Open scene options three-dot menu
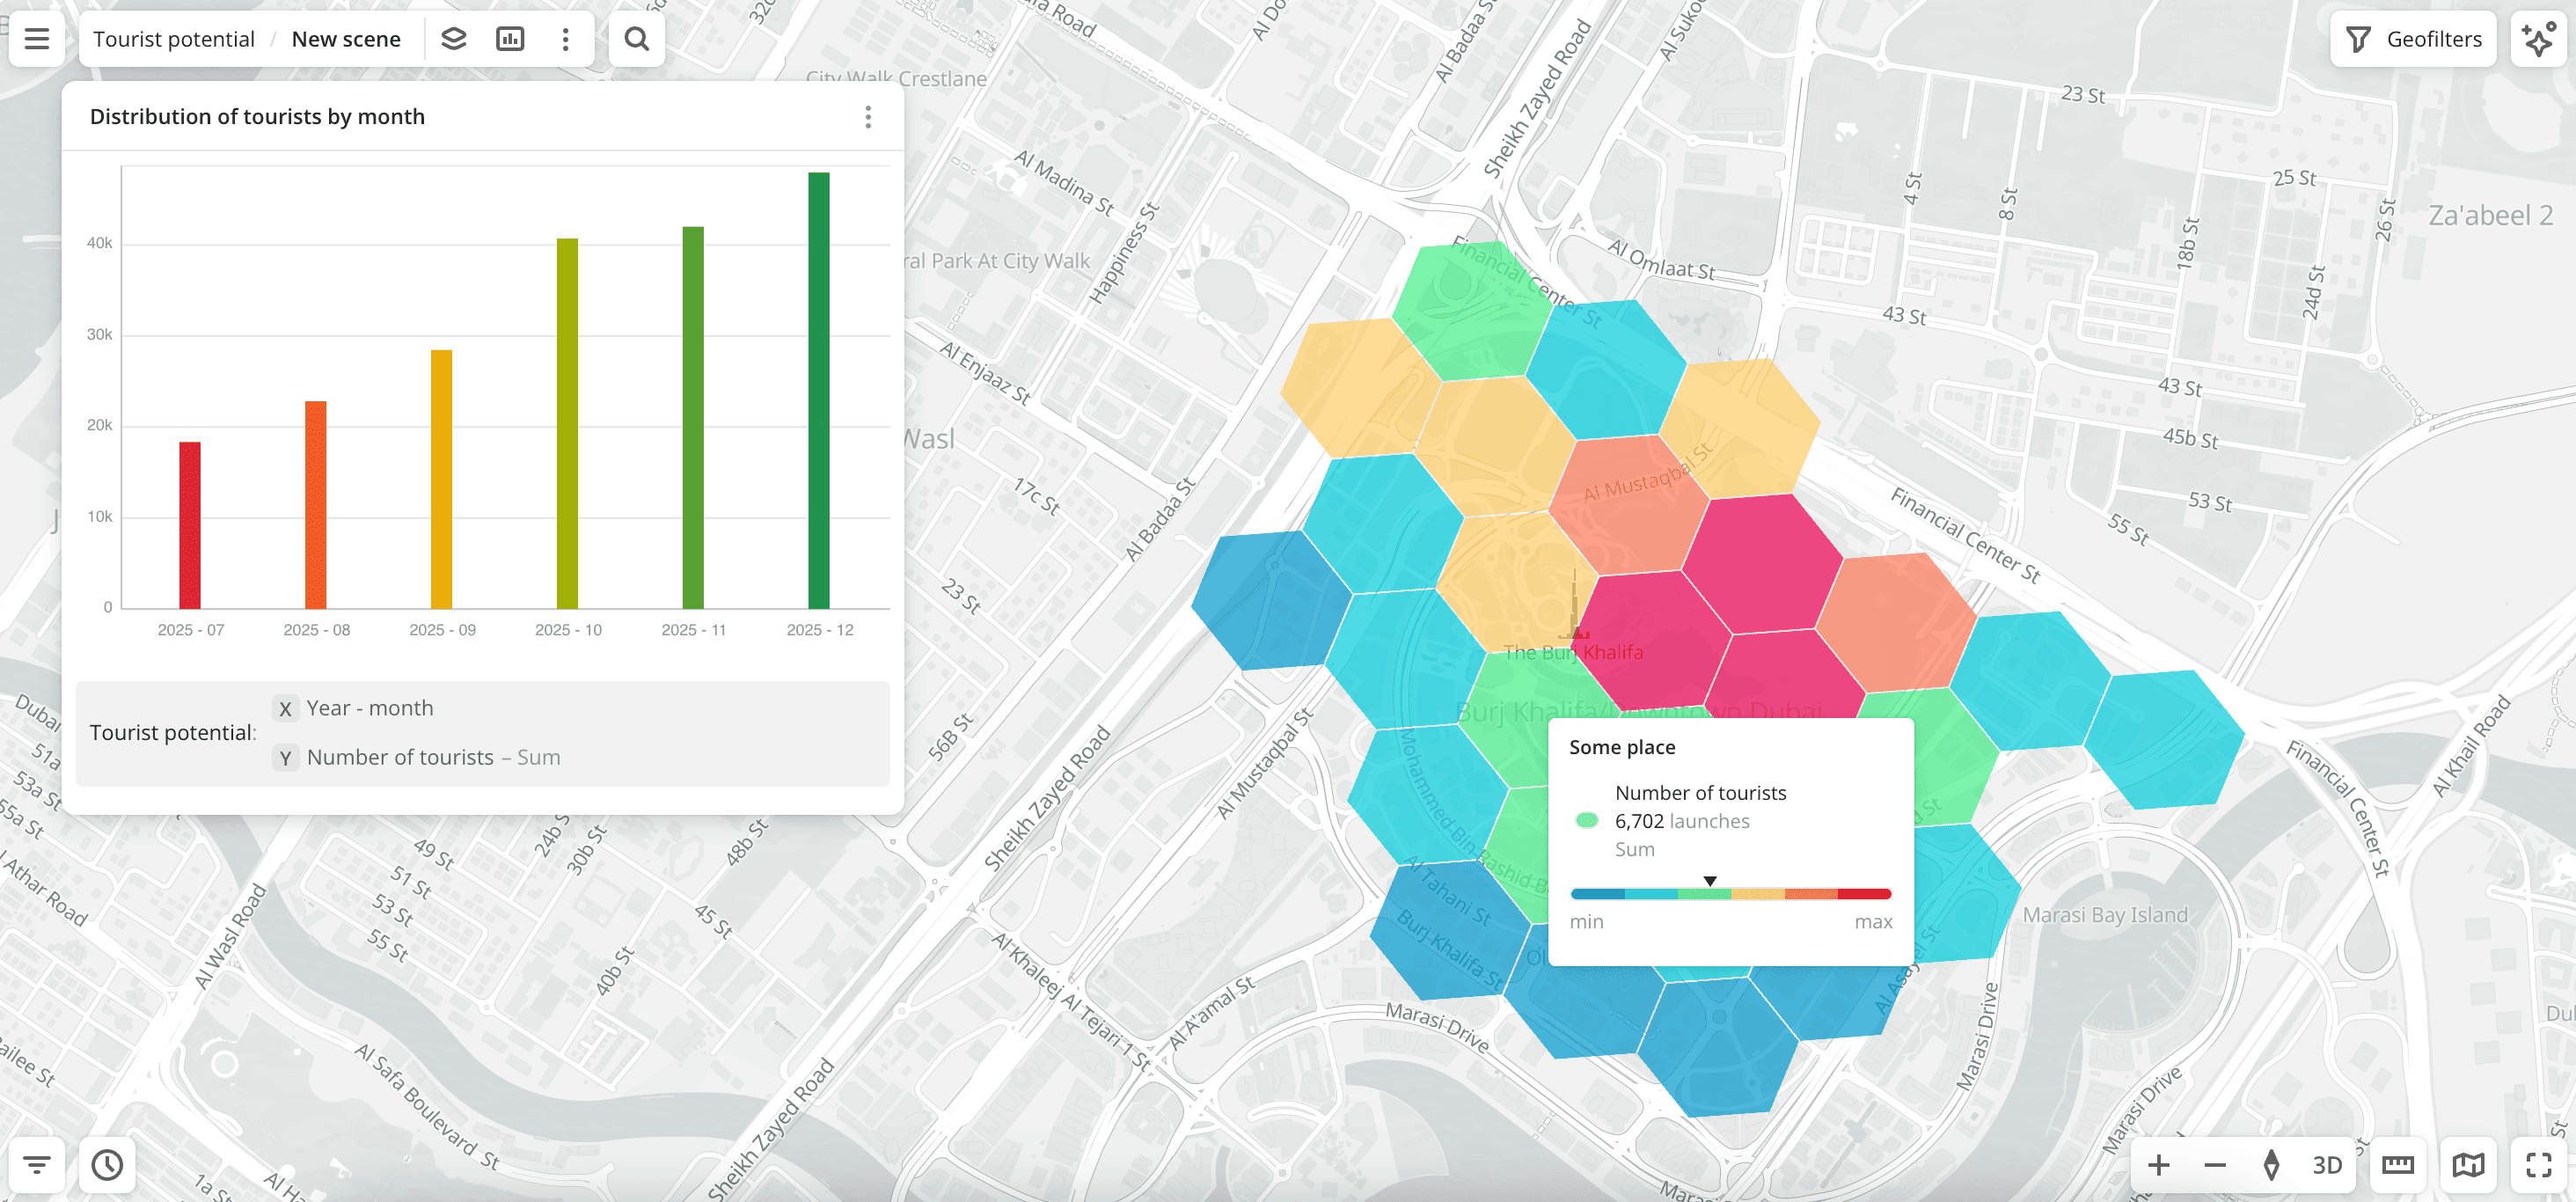2576x1202 pixels. point(566,39)
